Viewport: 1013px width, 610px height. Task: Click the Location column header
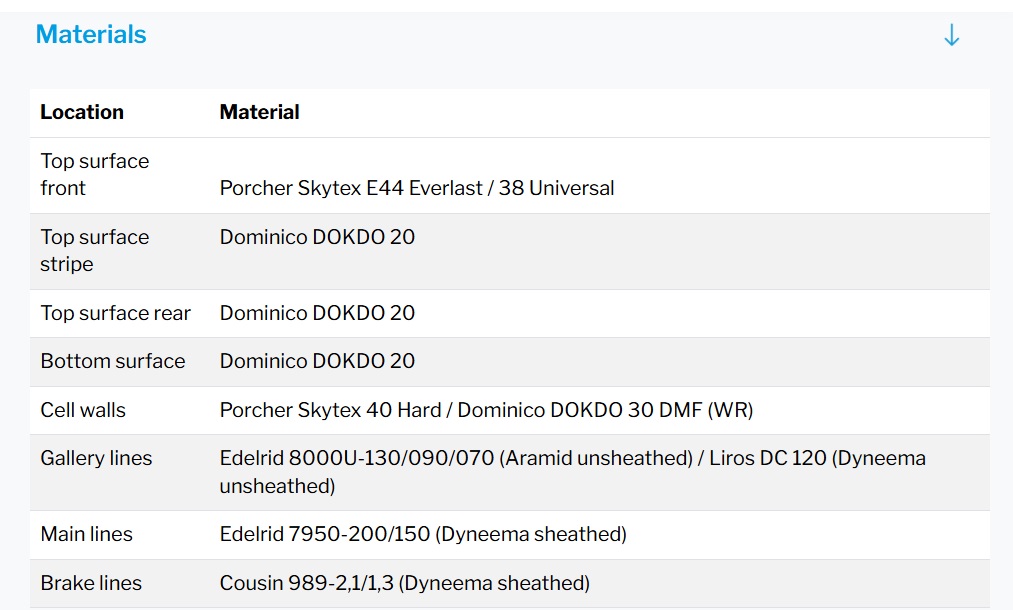tap(82, 112)
